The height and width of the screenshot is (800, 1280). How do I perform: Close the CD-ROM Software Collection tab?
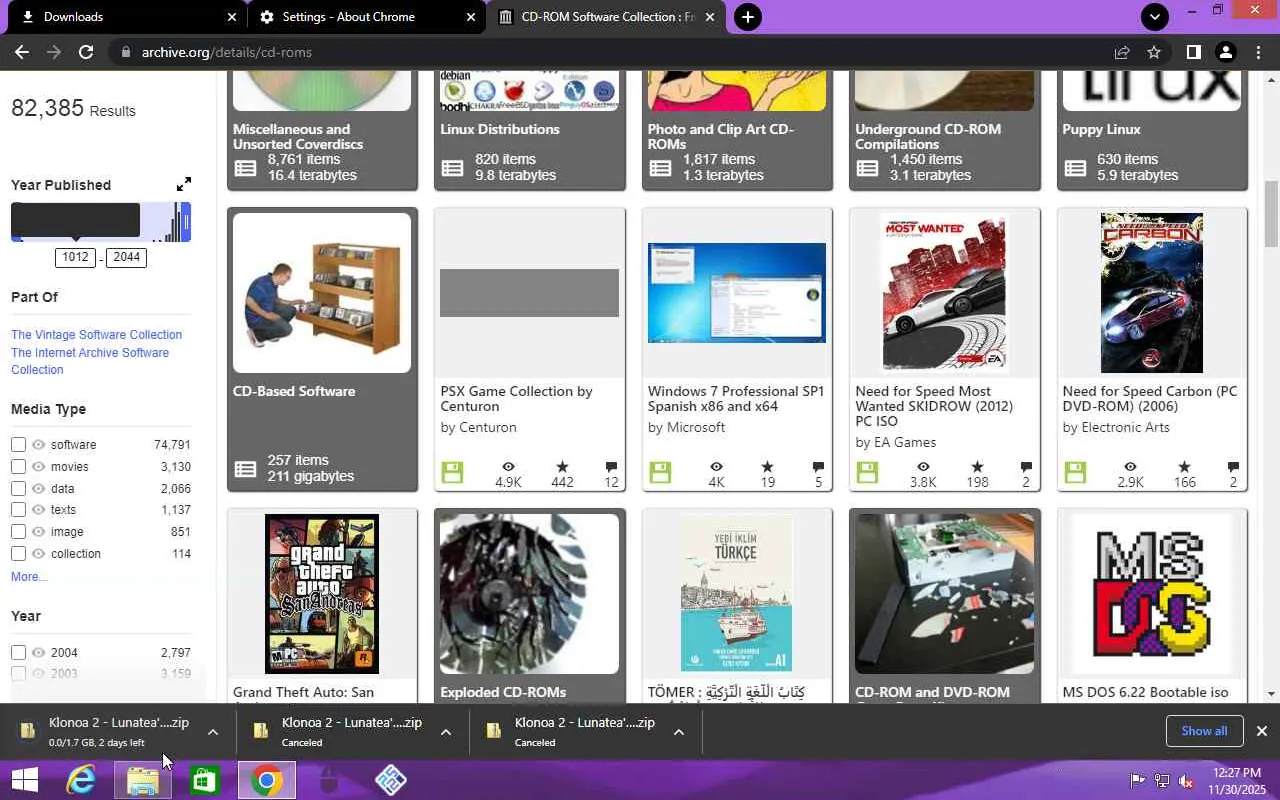coord(710,17)
